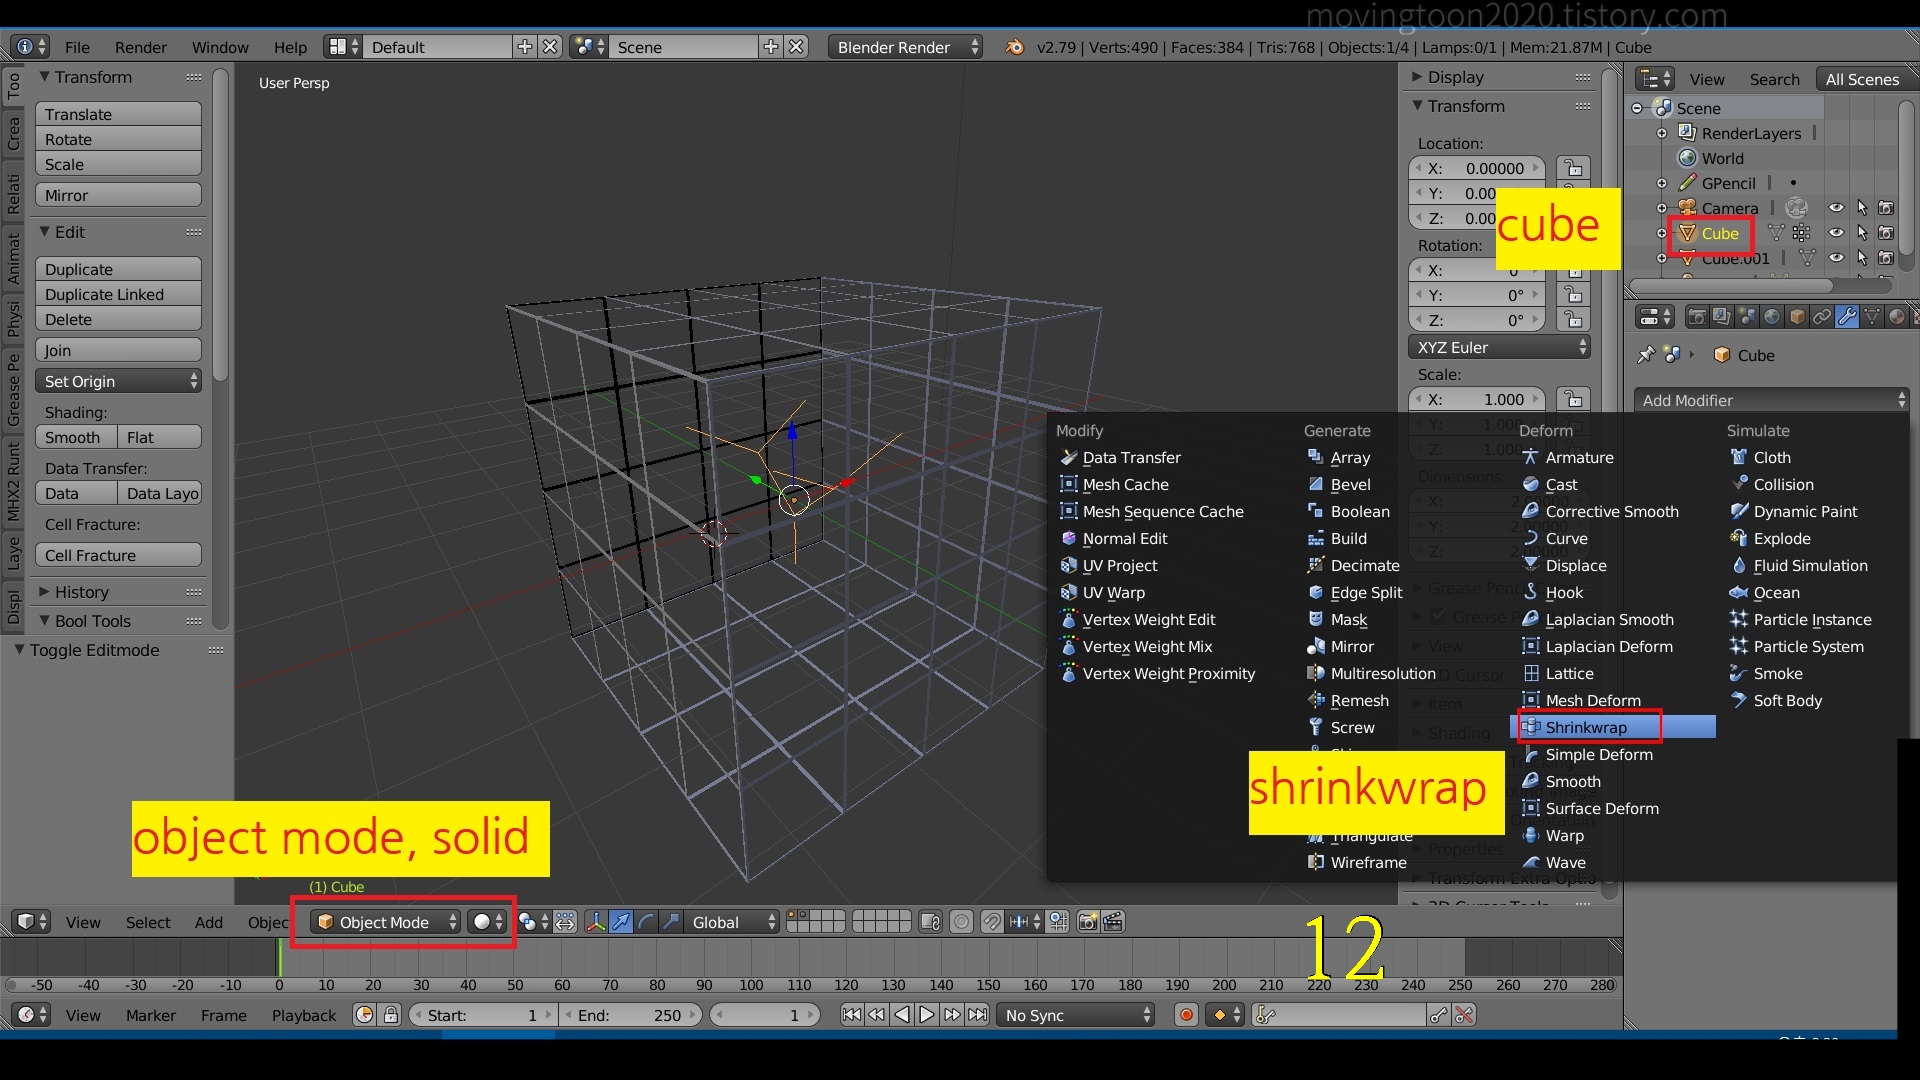Open the File menu

coord(77,47)
